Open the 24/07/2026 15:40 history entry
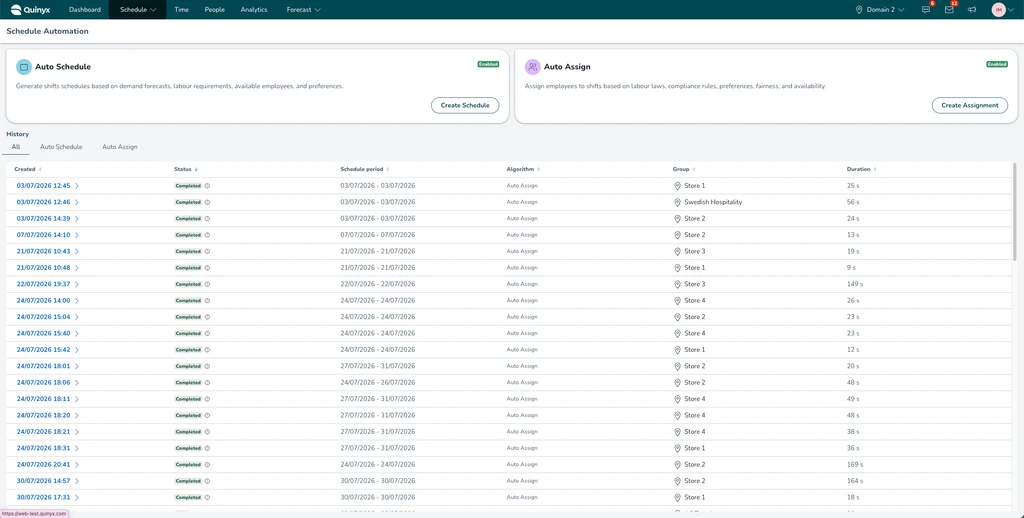The height and width of the screenshot is (518, 1024). 44,333
